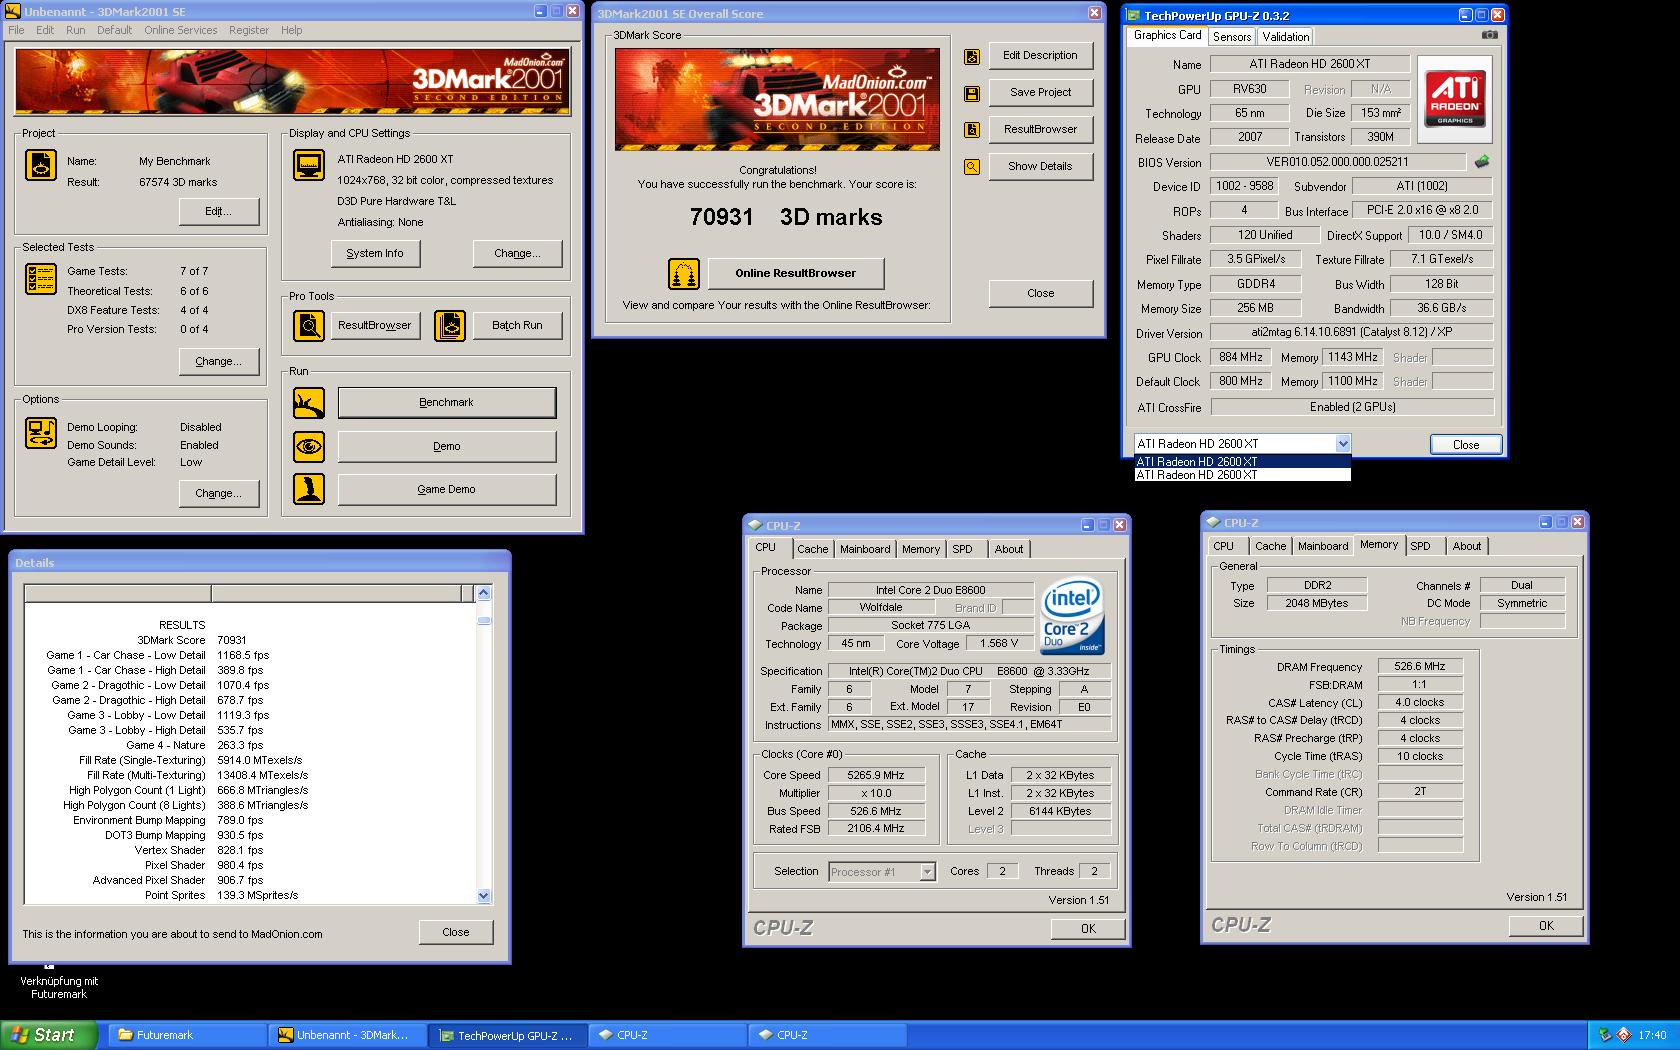The width and height of the screenshot is (1680, 1050).
Task: Click the BIOS save chip icon in GPU-Z
Action: (x=1482, y=161)
